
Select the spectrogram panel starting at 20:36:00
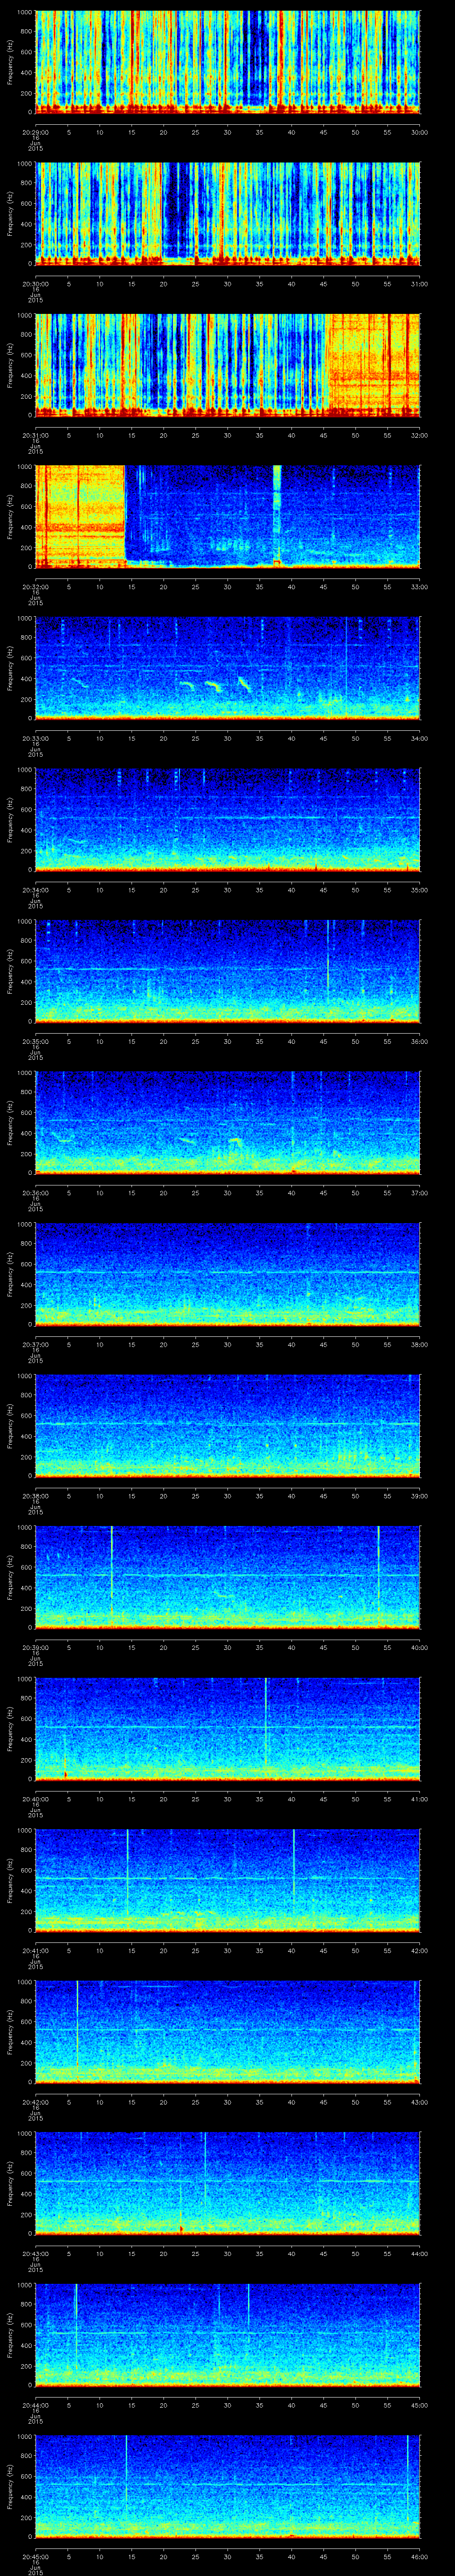click(x=228, y=1122)
